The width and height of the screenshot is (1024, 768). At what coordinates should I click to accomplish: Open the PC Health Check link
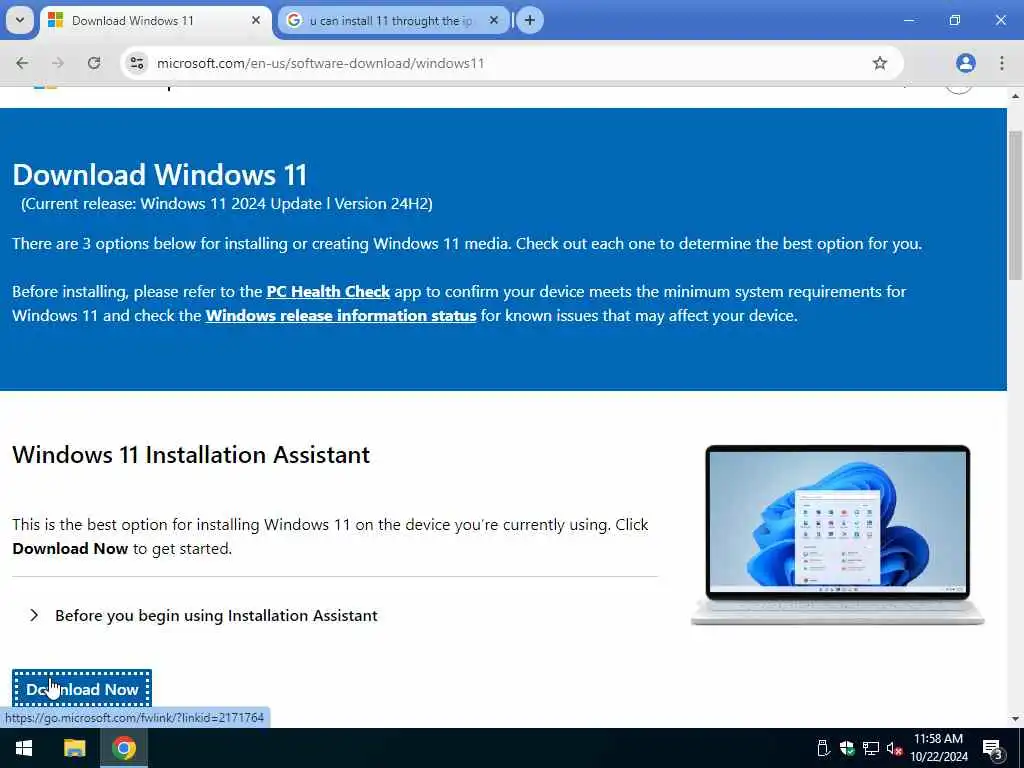328,292
